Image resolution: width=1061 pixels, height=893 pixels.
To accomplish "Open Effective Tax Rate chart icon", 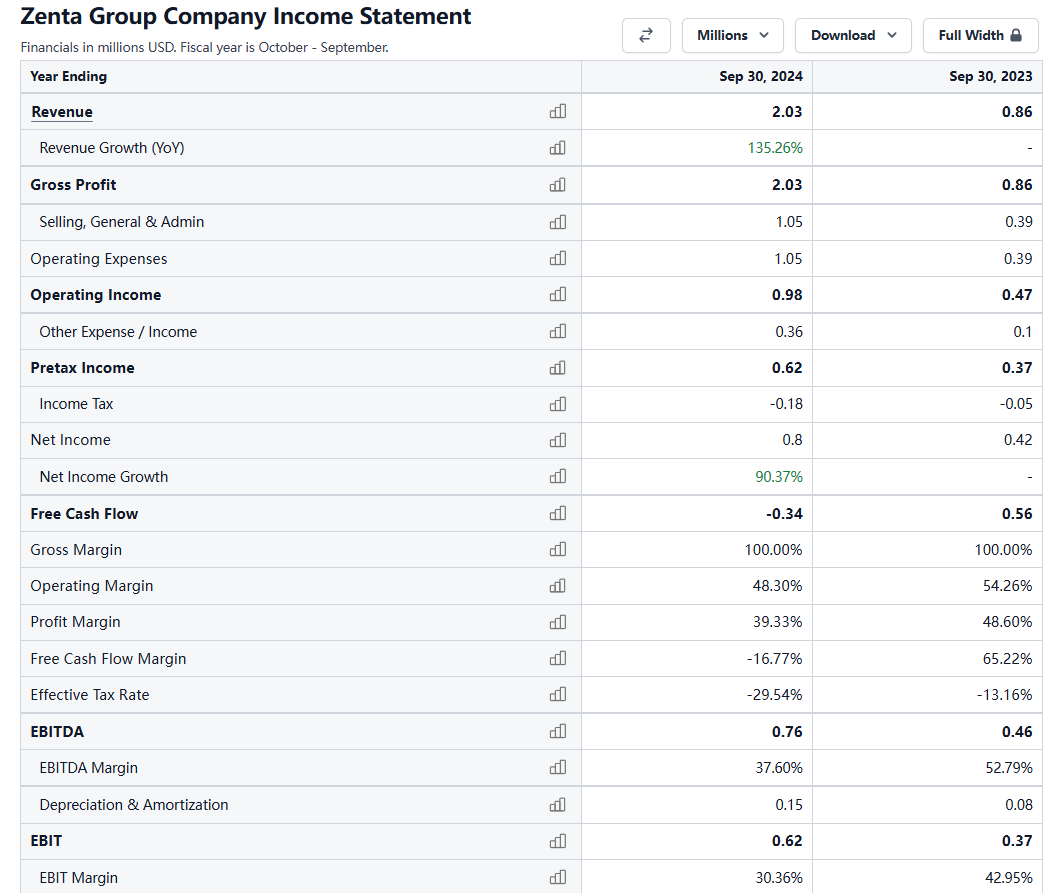I will point(558,694).
